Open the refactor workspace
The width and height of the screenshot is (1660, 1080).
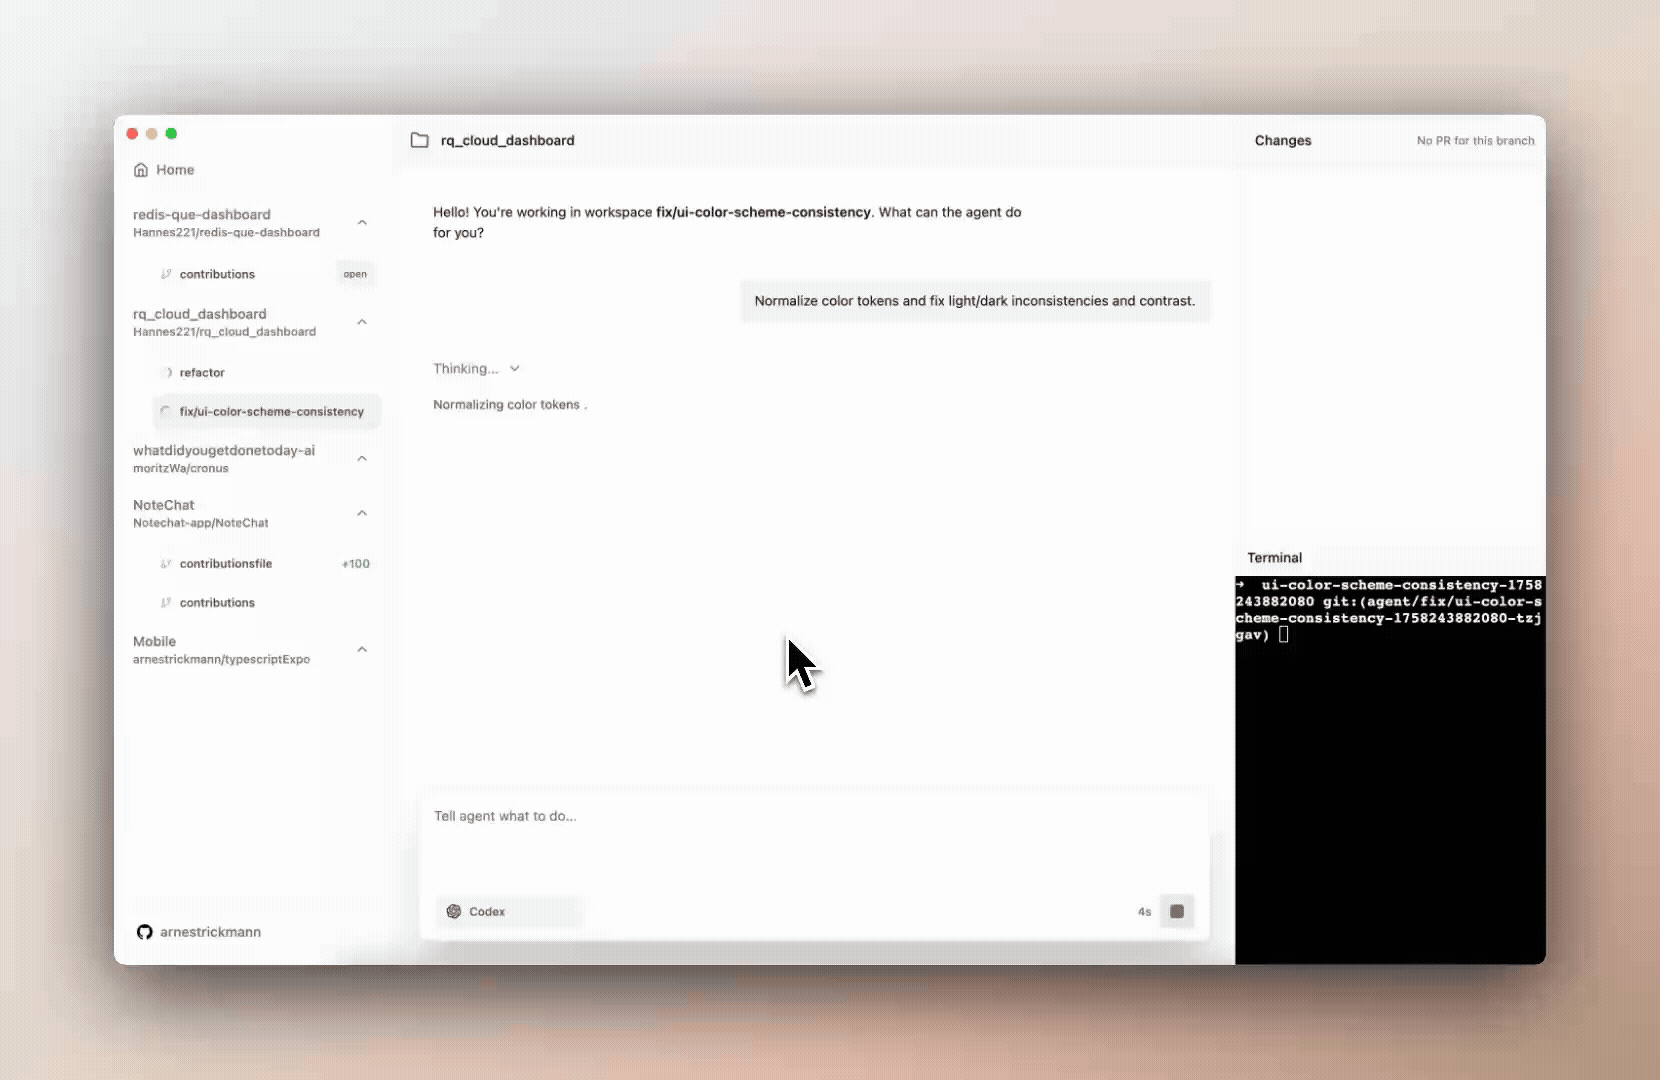pyautogui.click(x=202, y=373)
